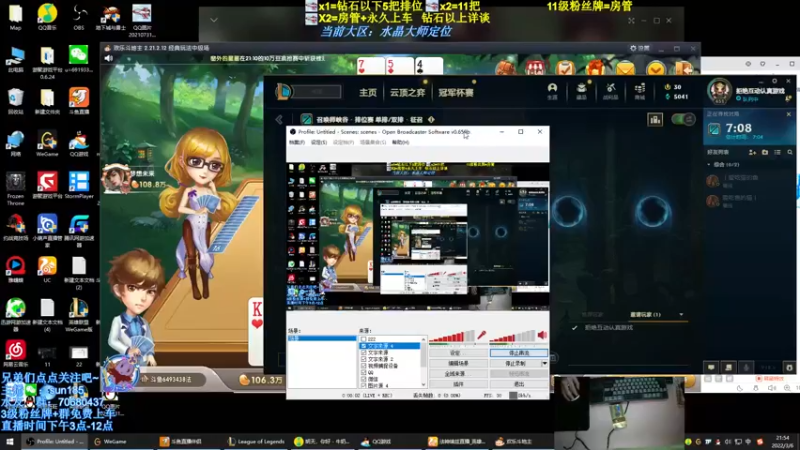Viewport: 800px width, 450px height.
Task: Open the Map folder on the desktop
Action: [15, 16]
